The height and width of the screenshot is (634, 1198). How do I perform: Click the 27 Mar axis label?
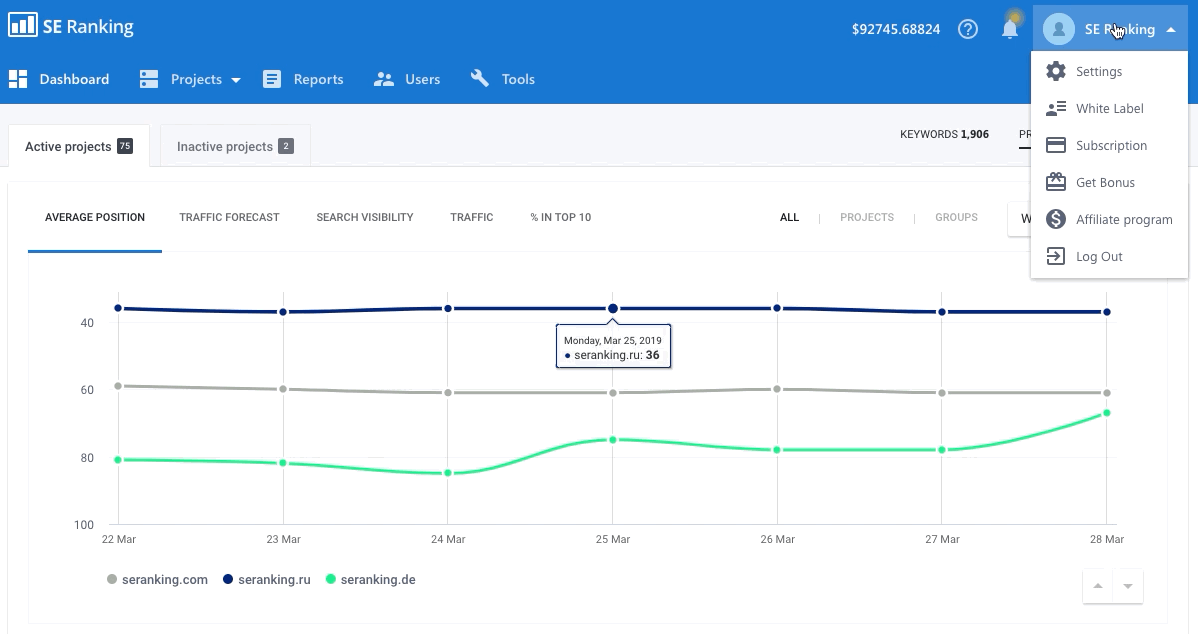click(x=942, y=539)
